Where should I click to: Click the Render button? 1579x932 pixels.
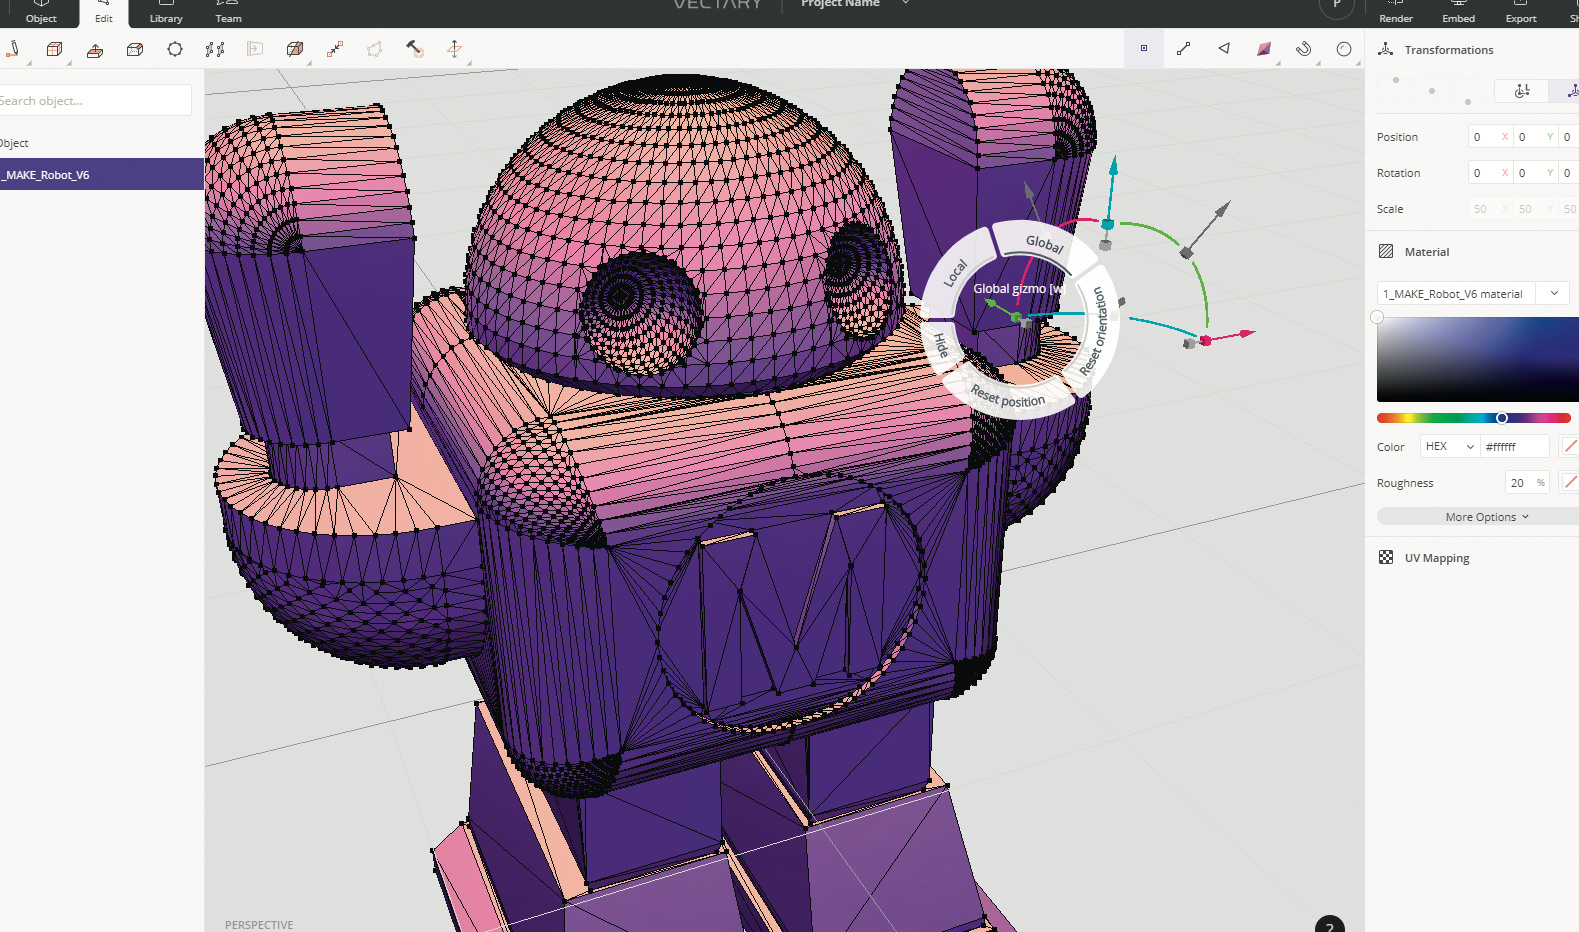(x=1395, y=13)
